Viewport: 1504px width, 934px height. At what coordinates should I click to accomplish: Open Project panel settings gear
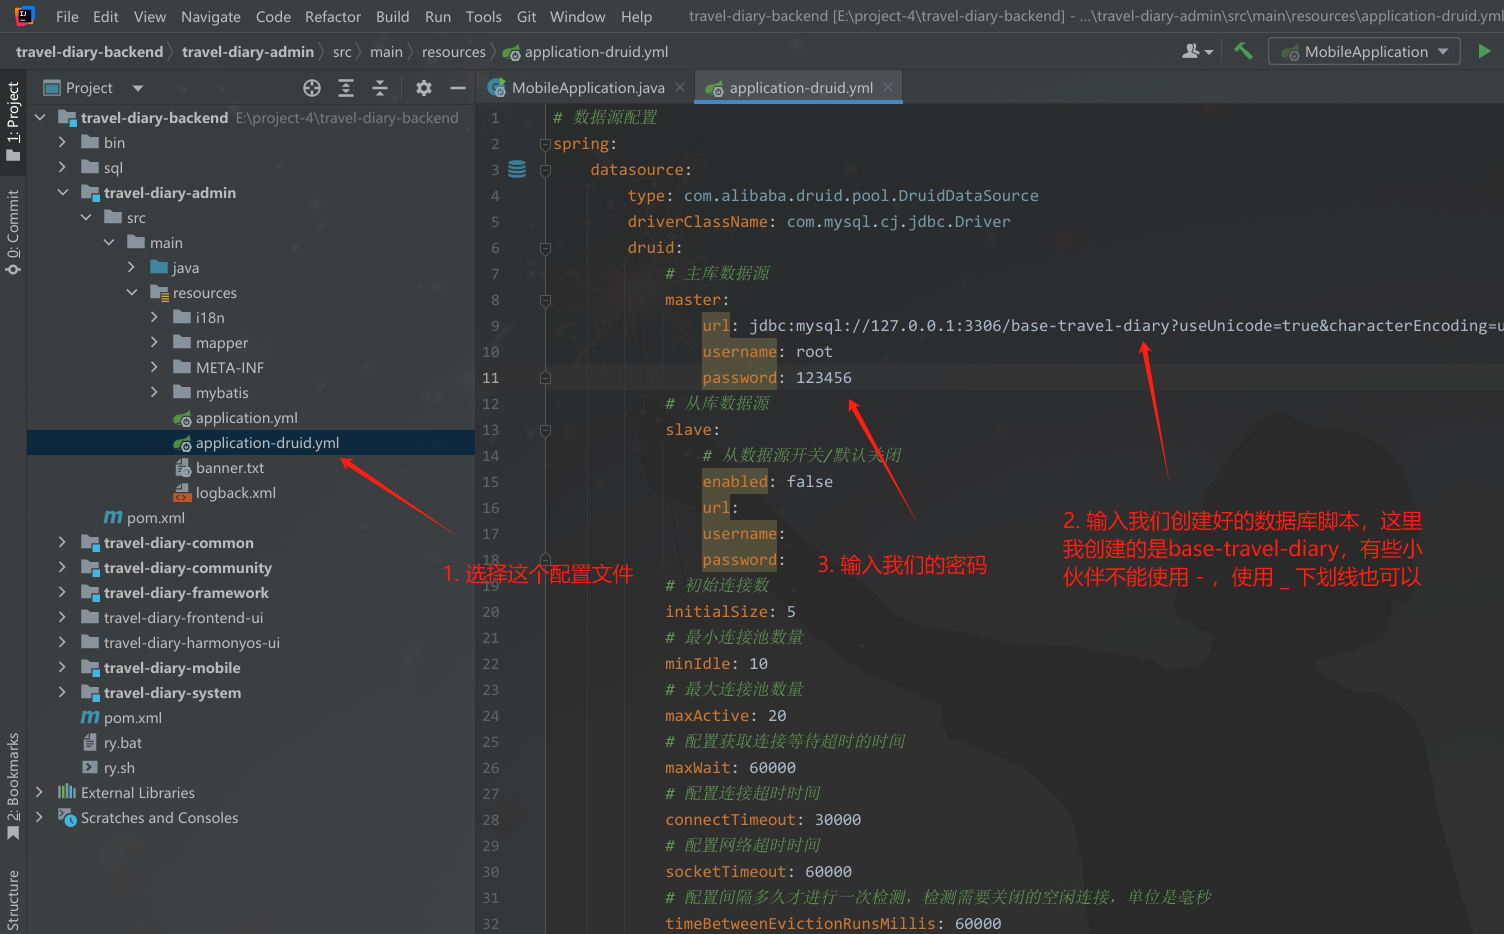[x=424, y=88]
